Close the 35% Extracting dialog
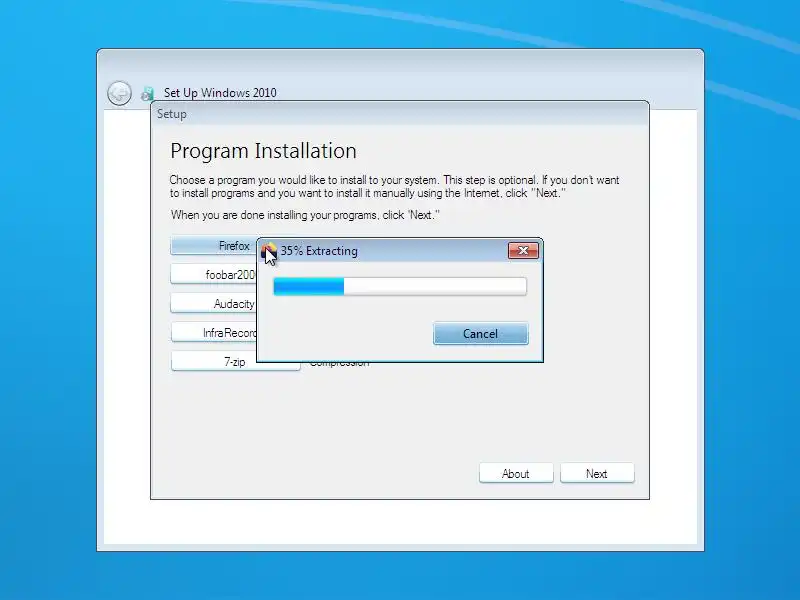 tap(523, 251)
